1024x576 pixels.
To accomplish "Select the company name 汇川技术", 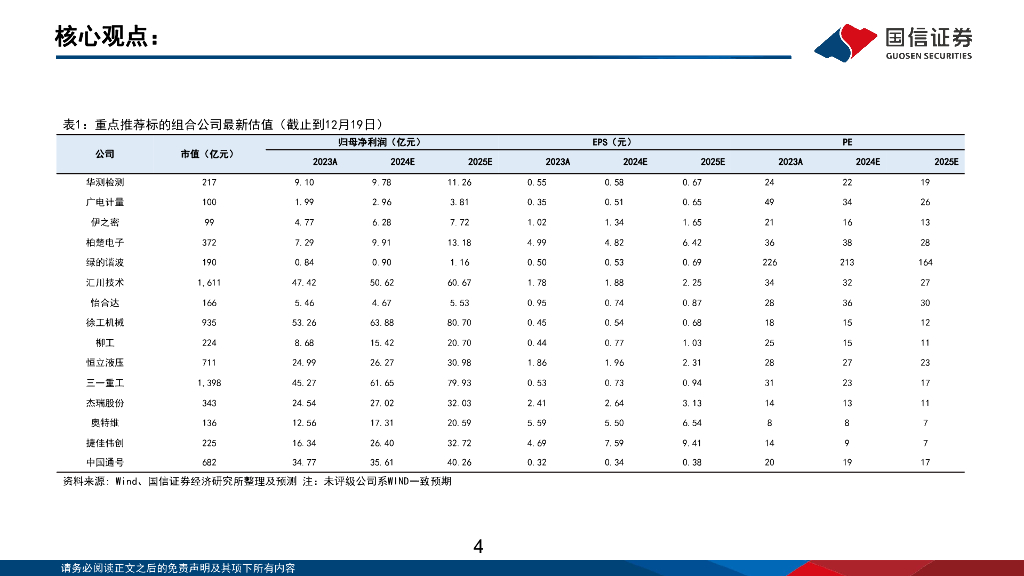I will point(104,283).
